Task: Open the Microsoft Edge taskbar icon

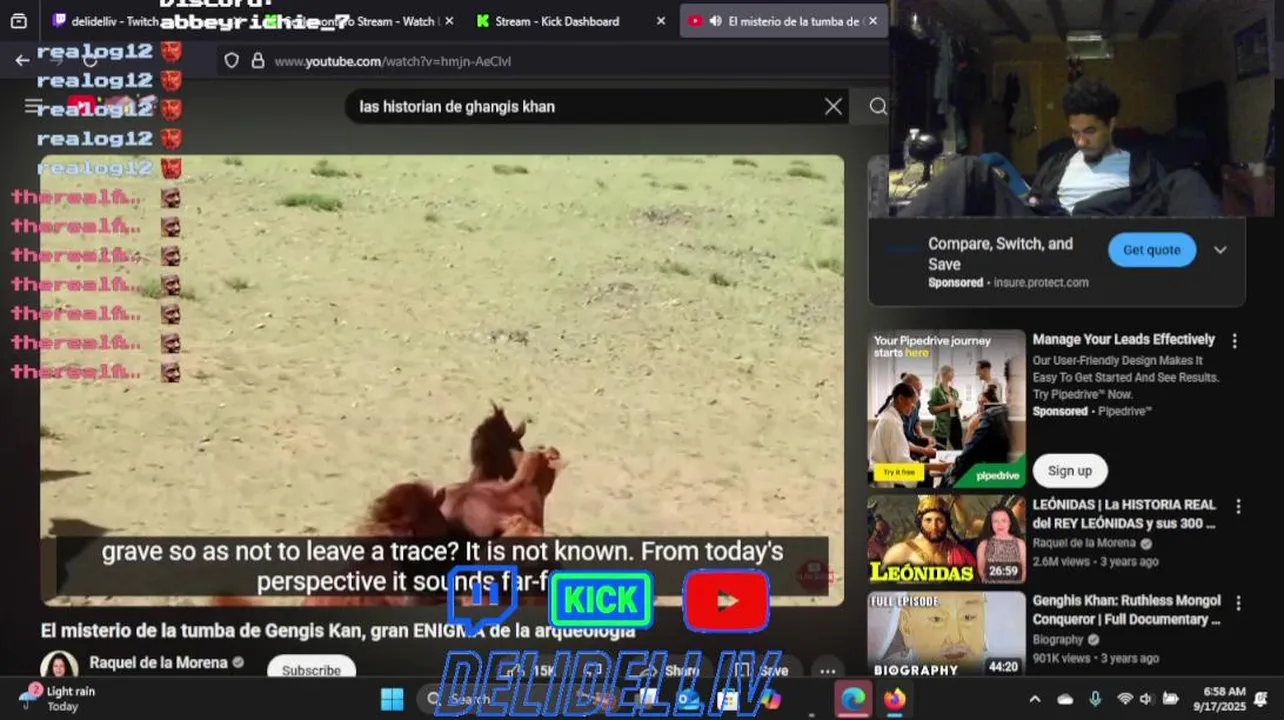Action: pos(853,699)
